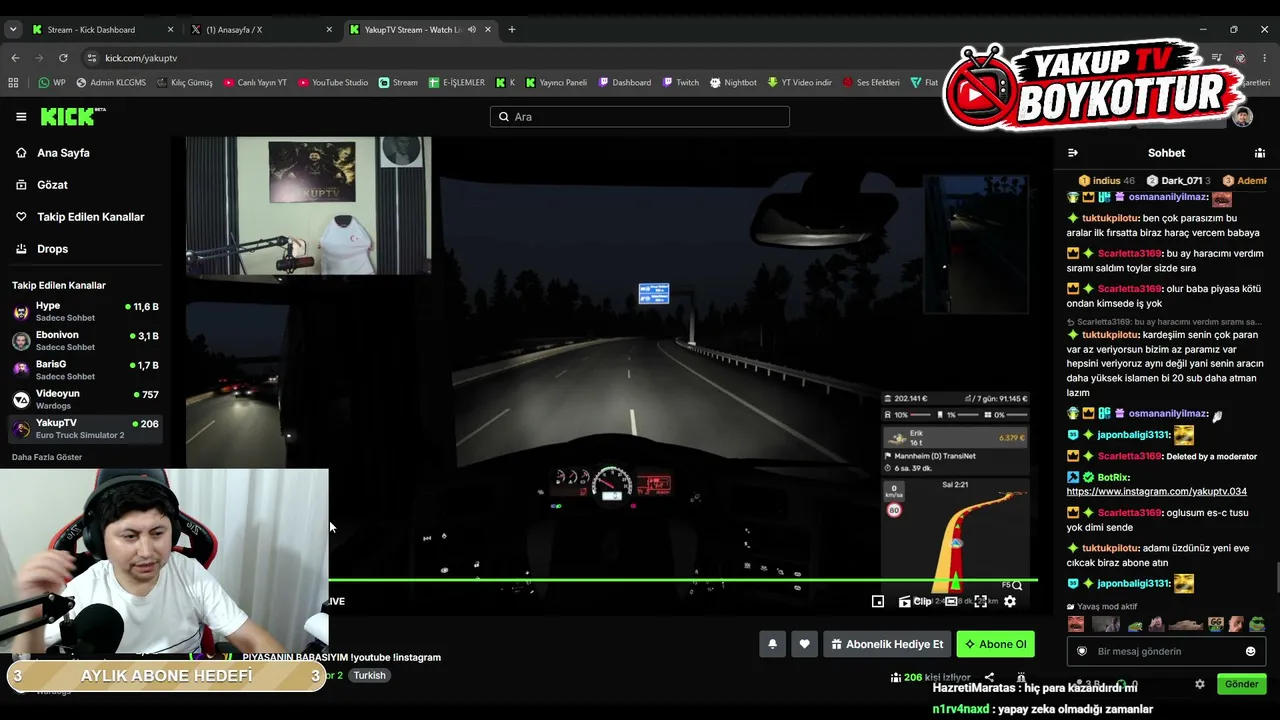Switch to the (1) Anasayfa / X tab

262,29
